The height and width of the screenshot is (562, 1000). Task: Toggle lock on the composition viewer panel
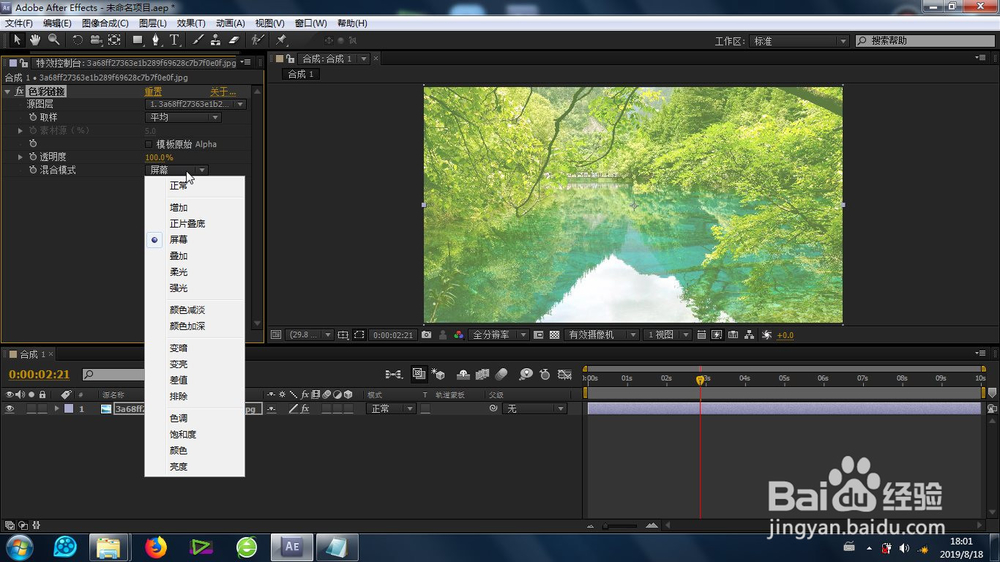[290, 59]
